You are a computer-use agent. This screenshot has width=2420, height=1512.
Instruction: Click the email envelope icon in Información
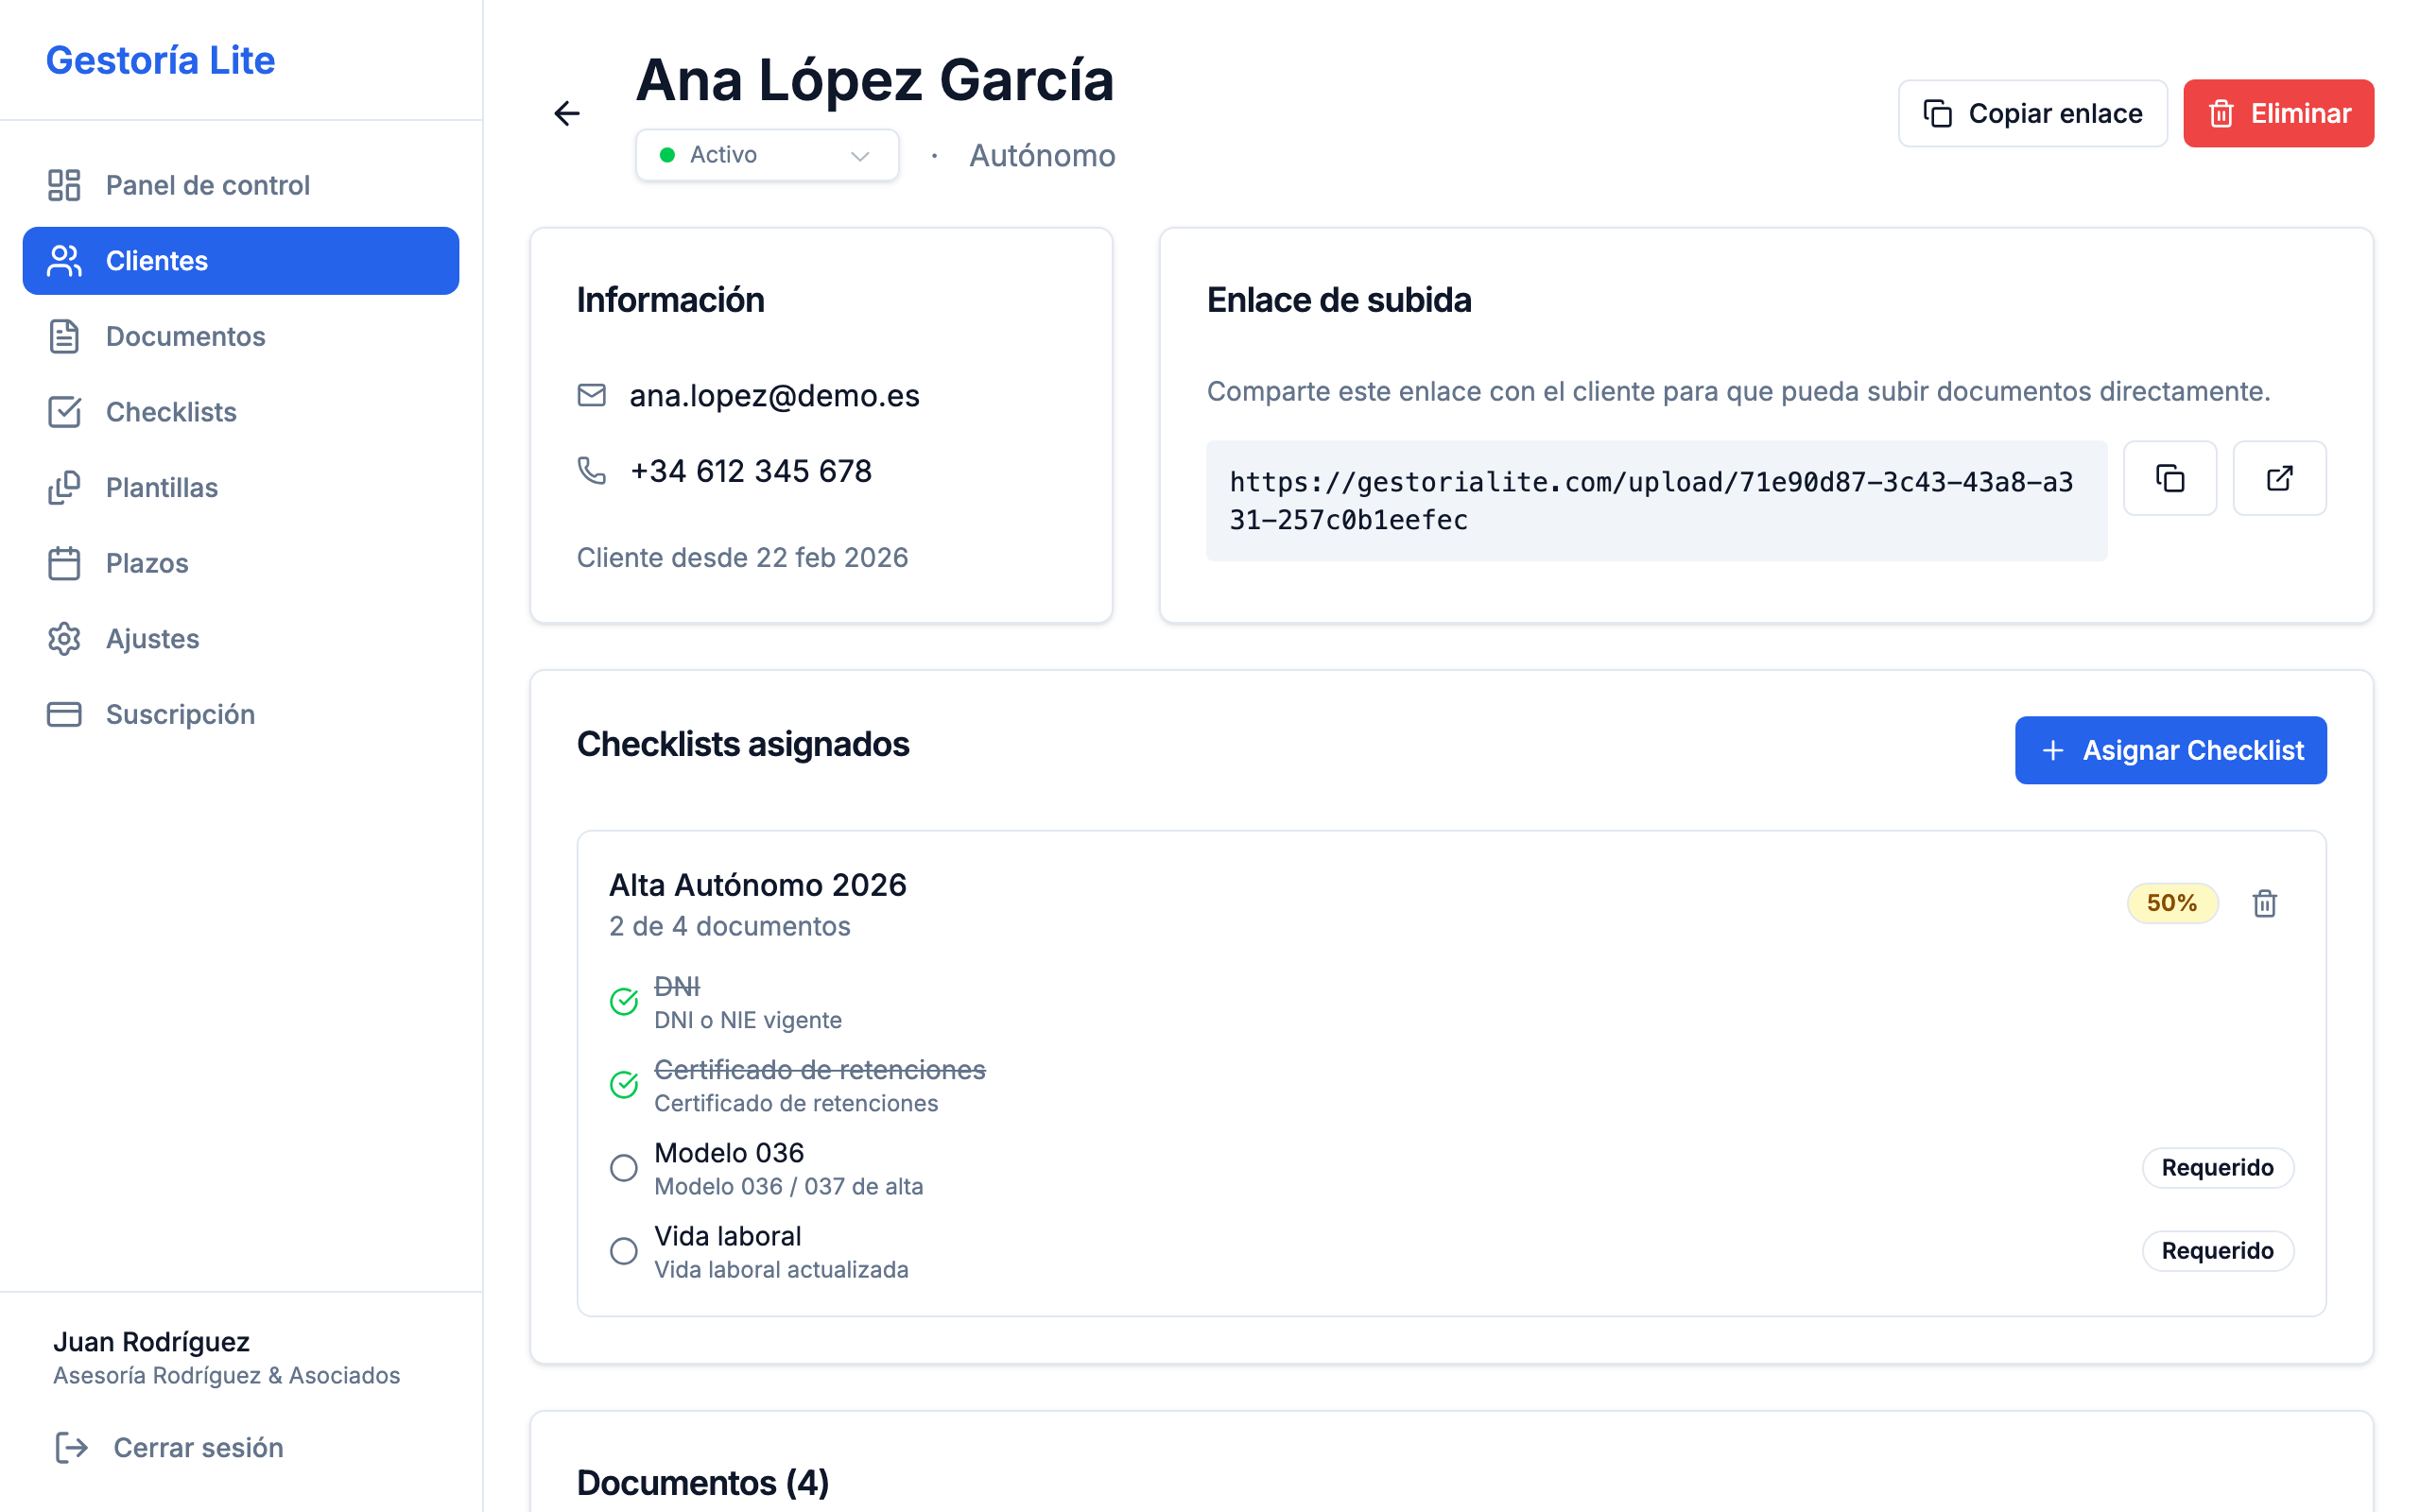(x=592, y=395)
